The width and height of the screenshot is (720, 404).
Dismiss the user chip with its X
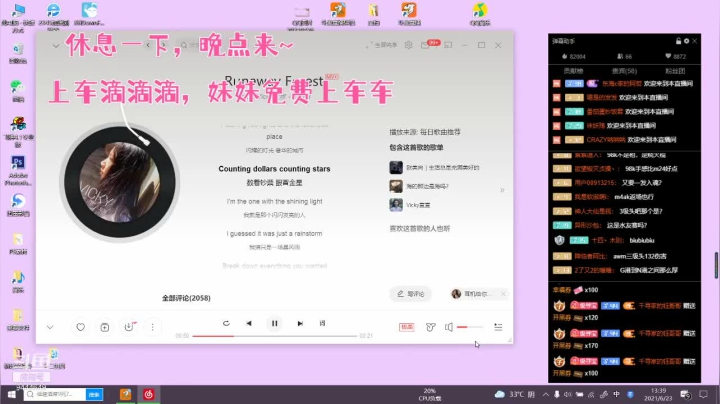tap(503, 294)
